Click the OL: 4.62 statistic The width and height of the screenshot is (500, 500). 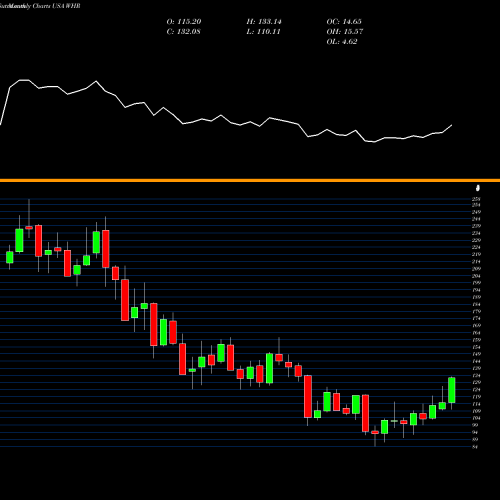(342, 42)
